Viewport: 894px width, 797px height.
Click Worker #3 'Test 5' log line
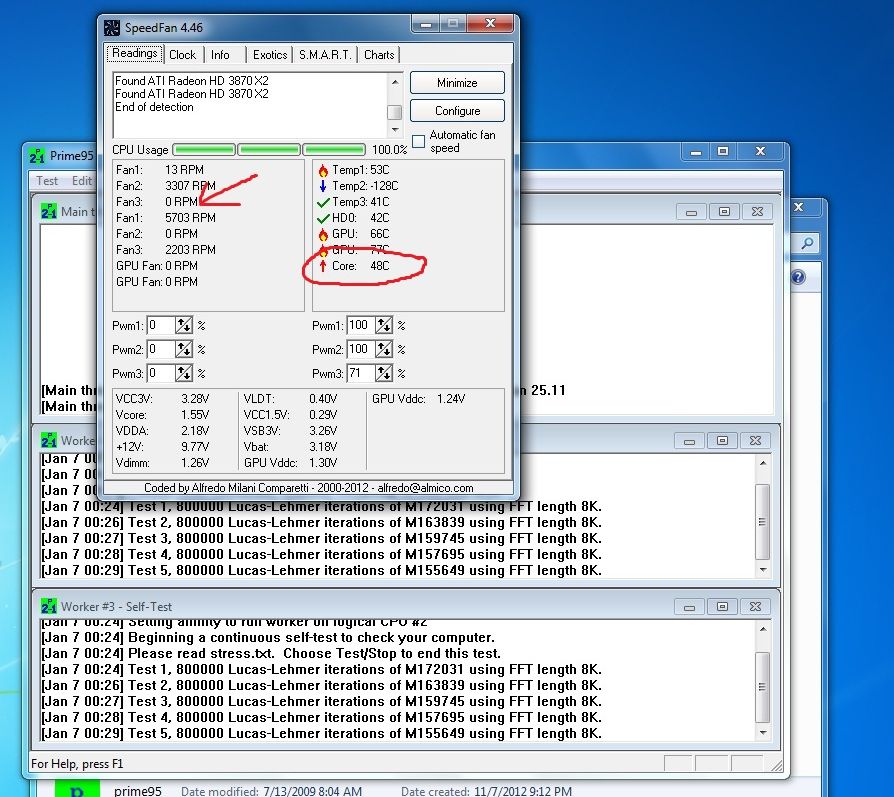coord(321,733)
